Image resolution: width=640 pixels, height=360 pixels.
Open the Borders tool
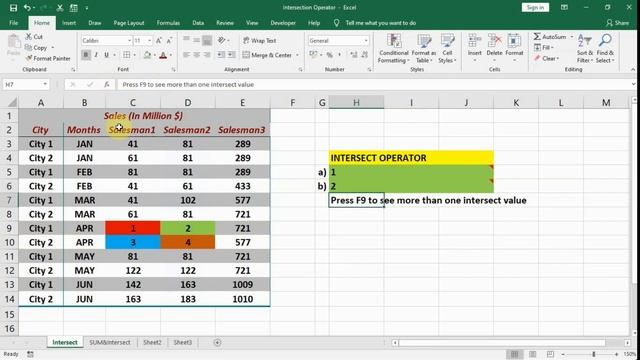(x=127, y=55)
